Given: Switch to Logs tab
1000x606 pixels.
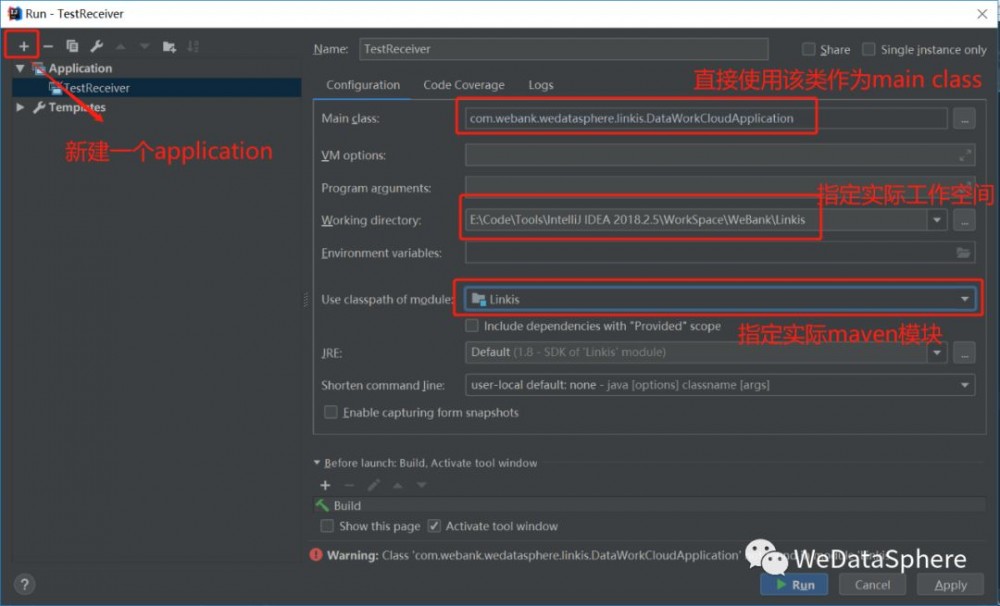Looking at the screenshot, I should click(541, 85).
